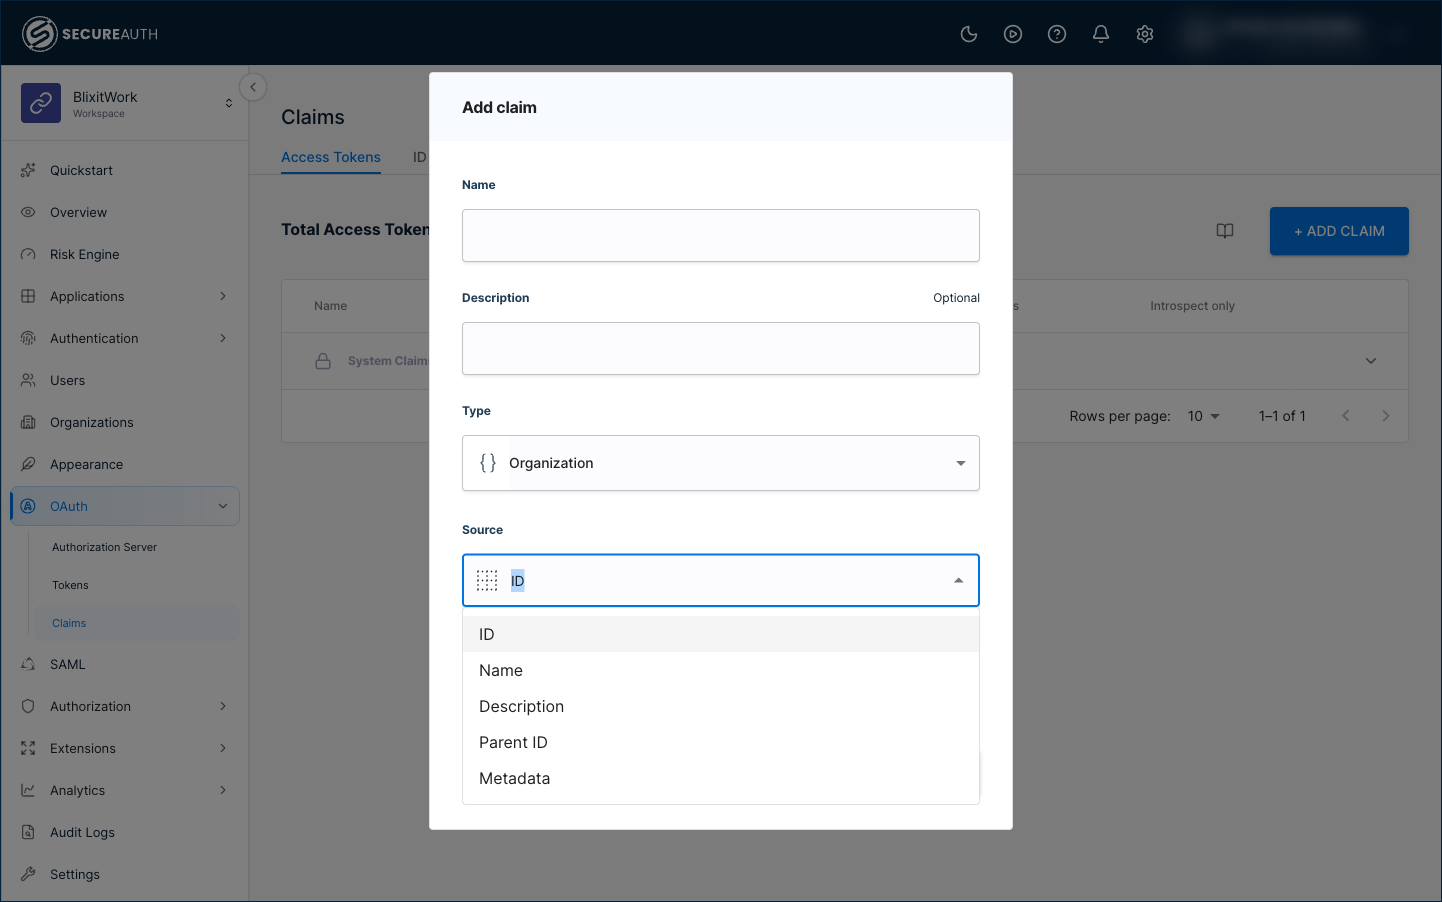This screenshot has width=1442, height=902.
Task: Click the Authentication fingerprint icon
Action: pos(28,338)
